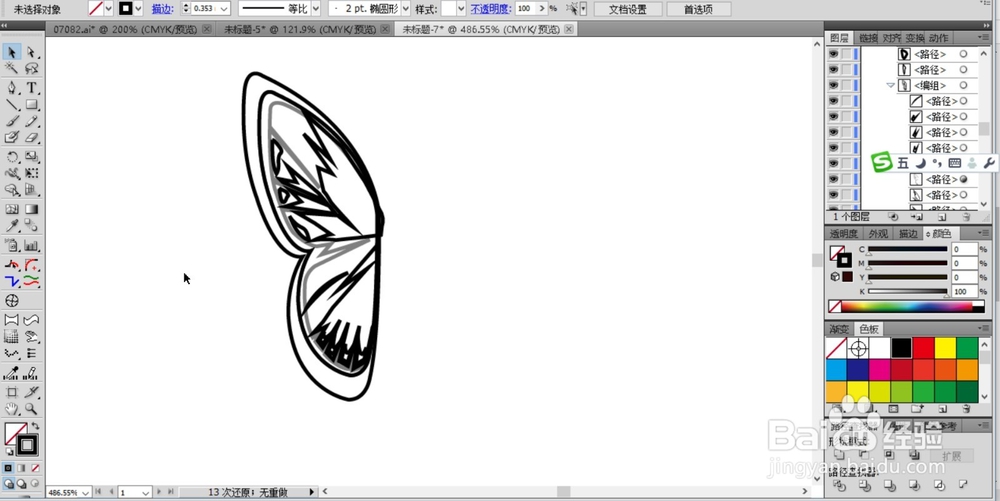Toggle visibility eye of first 路径 layer row

tap(834, 54)
